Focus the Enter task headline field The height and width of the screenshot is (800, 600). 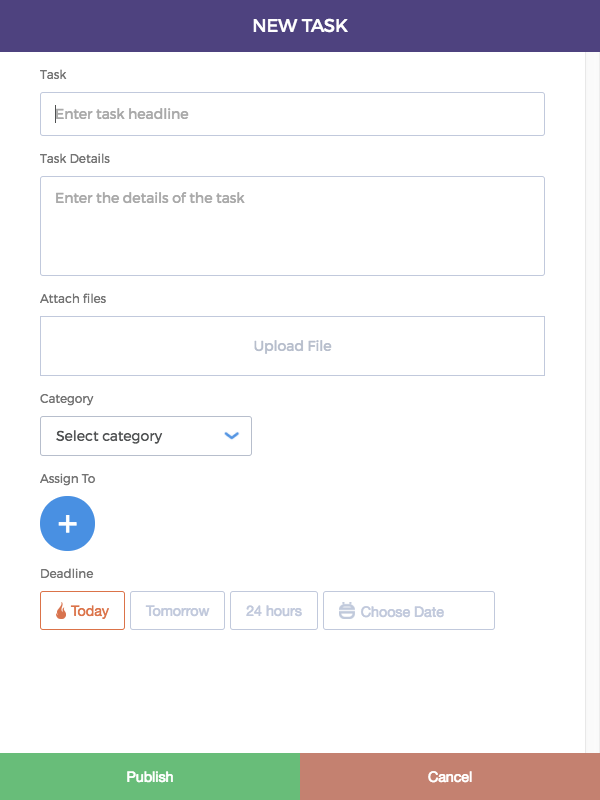tap(292, 114)
